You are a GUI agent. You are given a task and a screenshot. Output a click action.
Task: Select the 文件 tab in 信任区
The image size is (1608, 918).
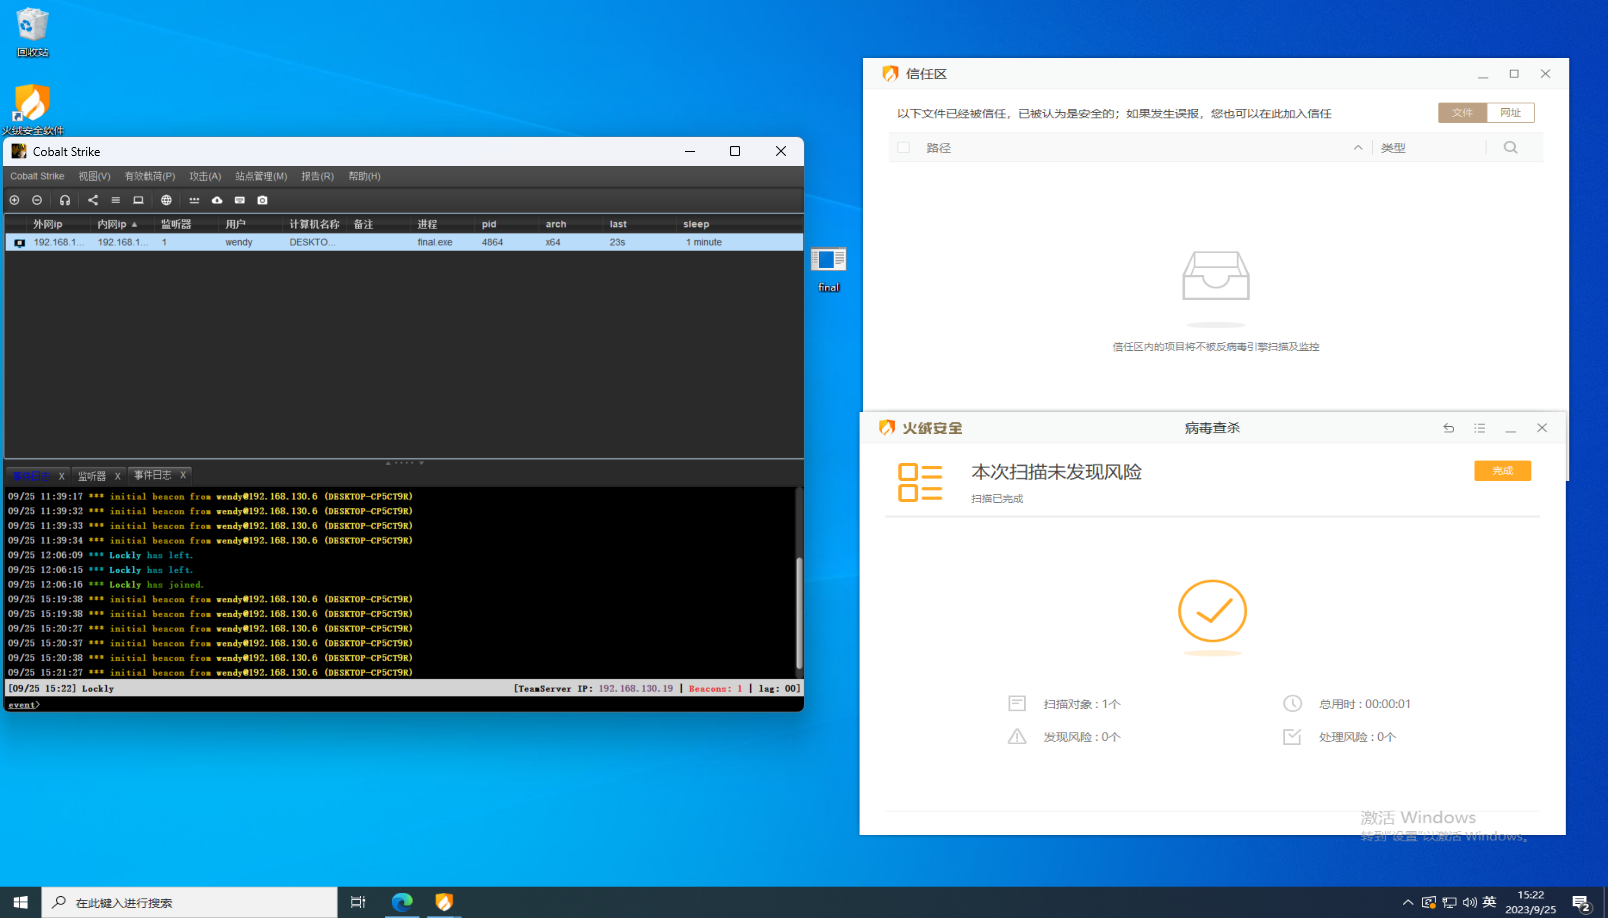coord(1462,113)
